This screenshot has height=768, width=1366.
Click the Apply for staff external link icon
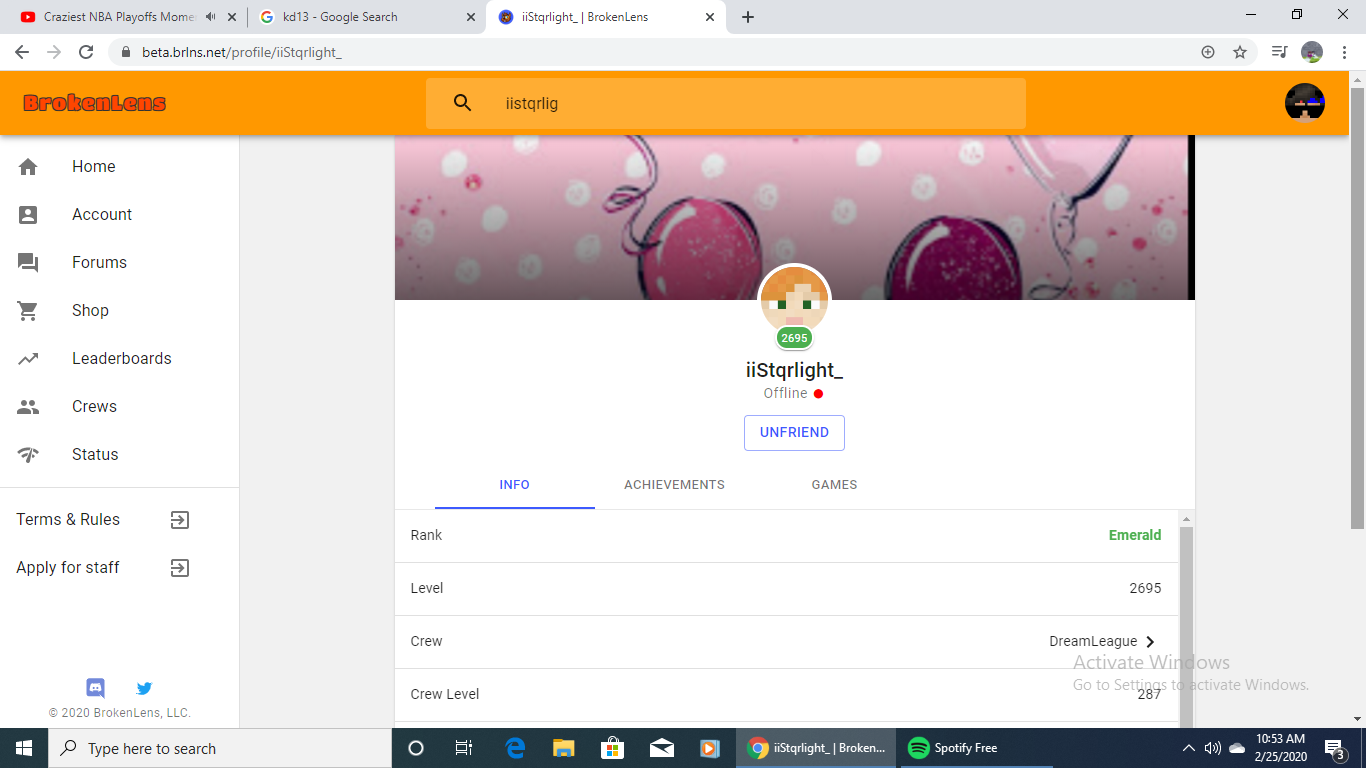(179, 568)
